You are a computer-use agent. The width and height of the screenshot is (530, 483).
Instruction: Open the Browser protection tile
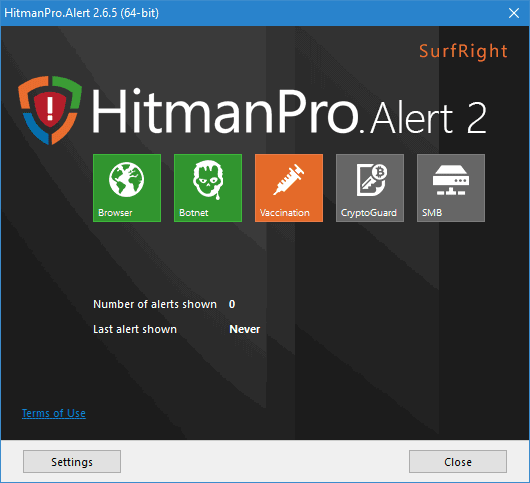point(127,188)
